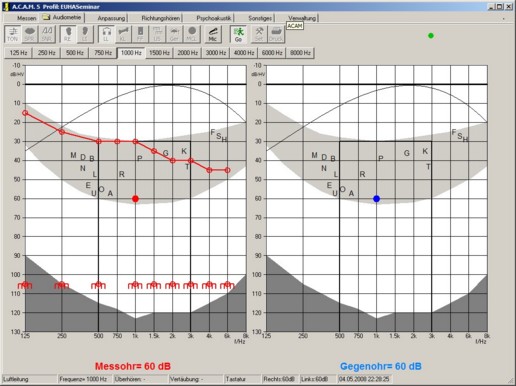516x386 pixels.
Task: Click the Tastatur status field
Action: [242, 379]
